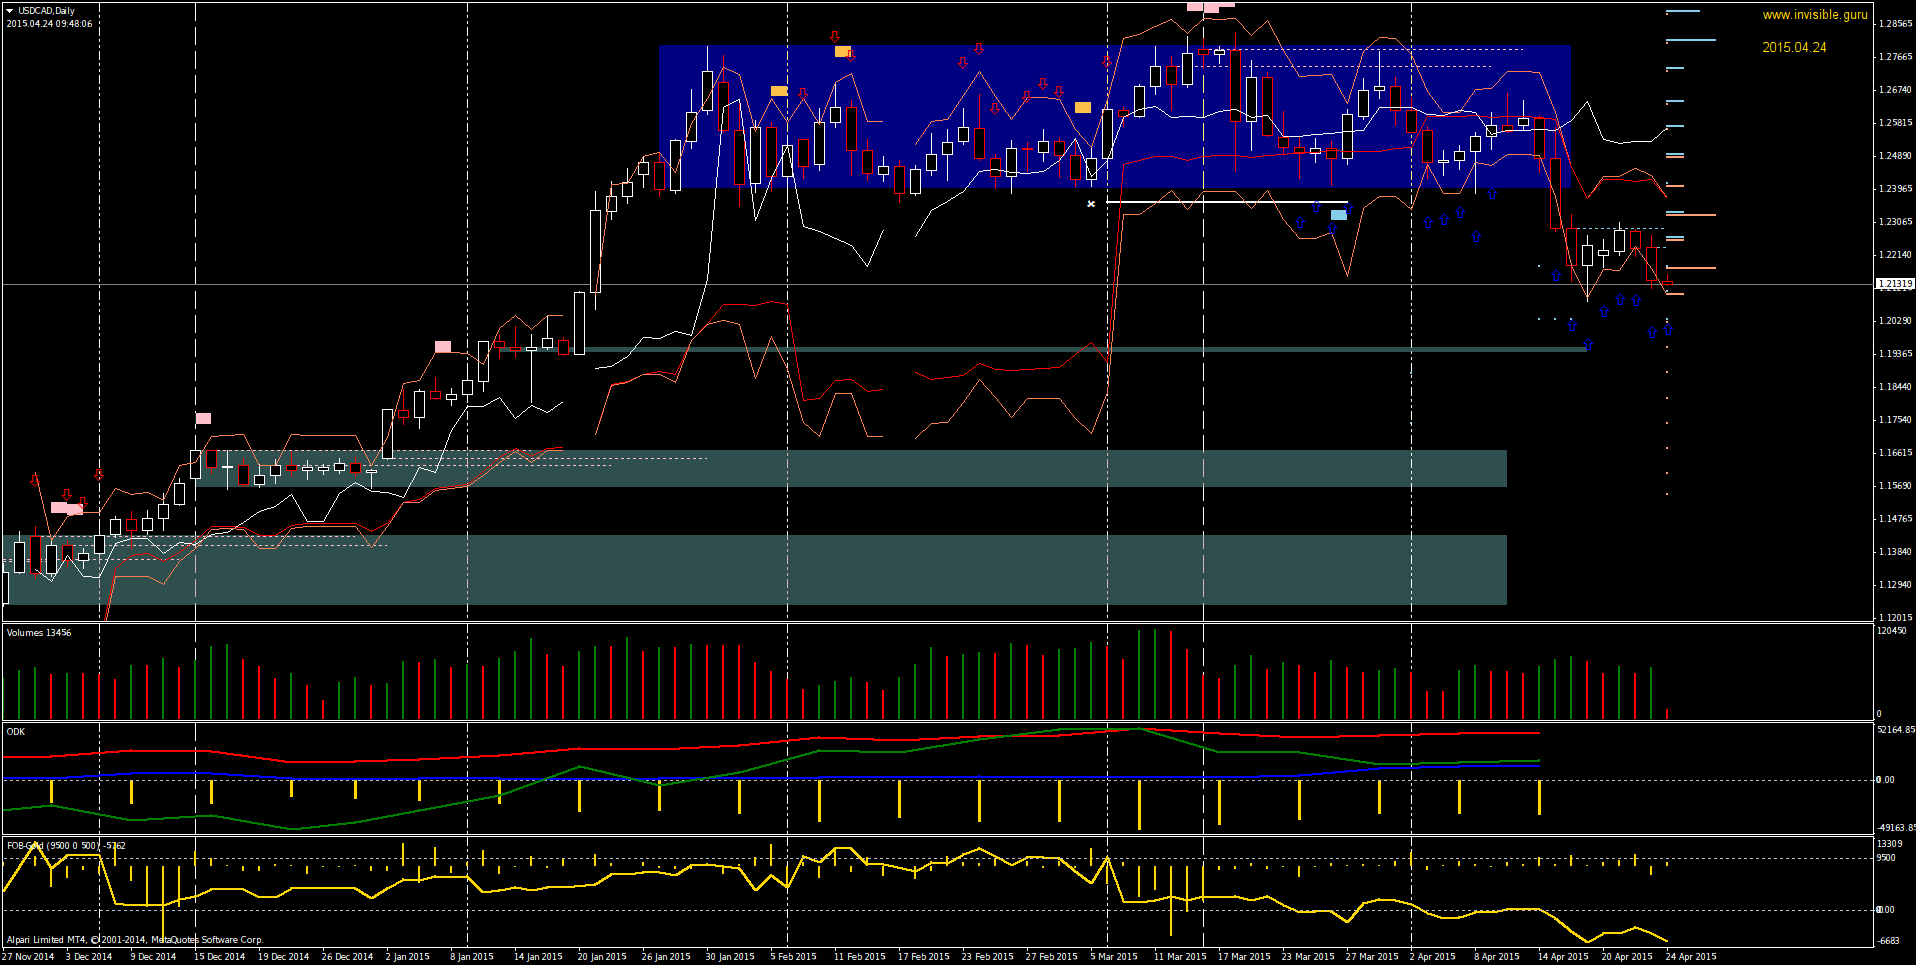Click the yellow 2015.04.24 date label

[1794, 47]
